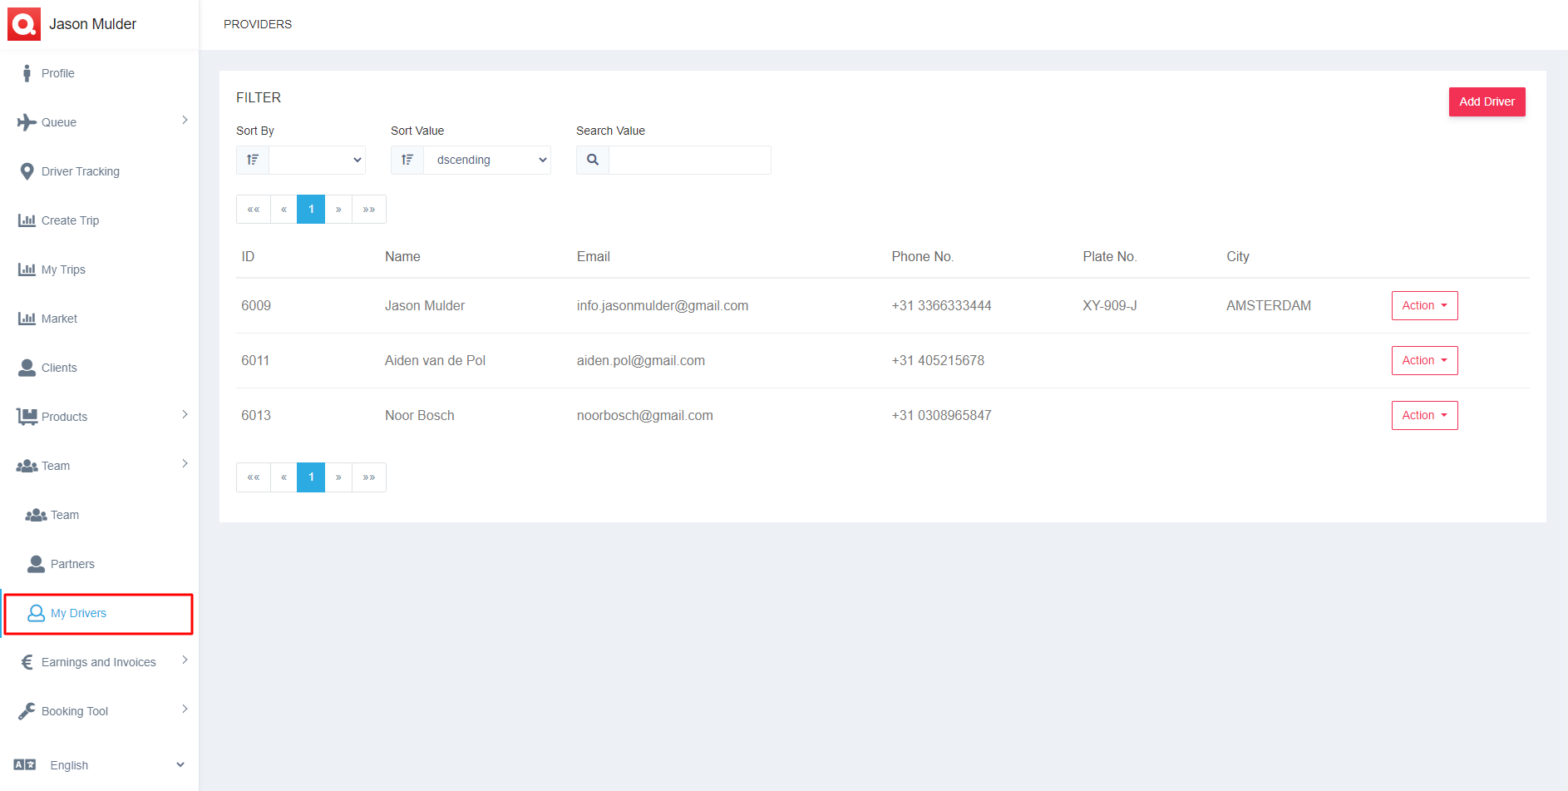The height and width of the screenshot is (791, 1568).
Task: Open Create Trip from the sidebar
Action: pos(70,221)
